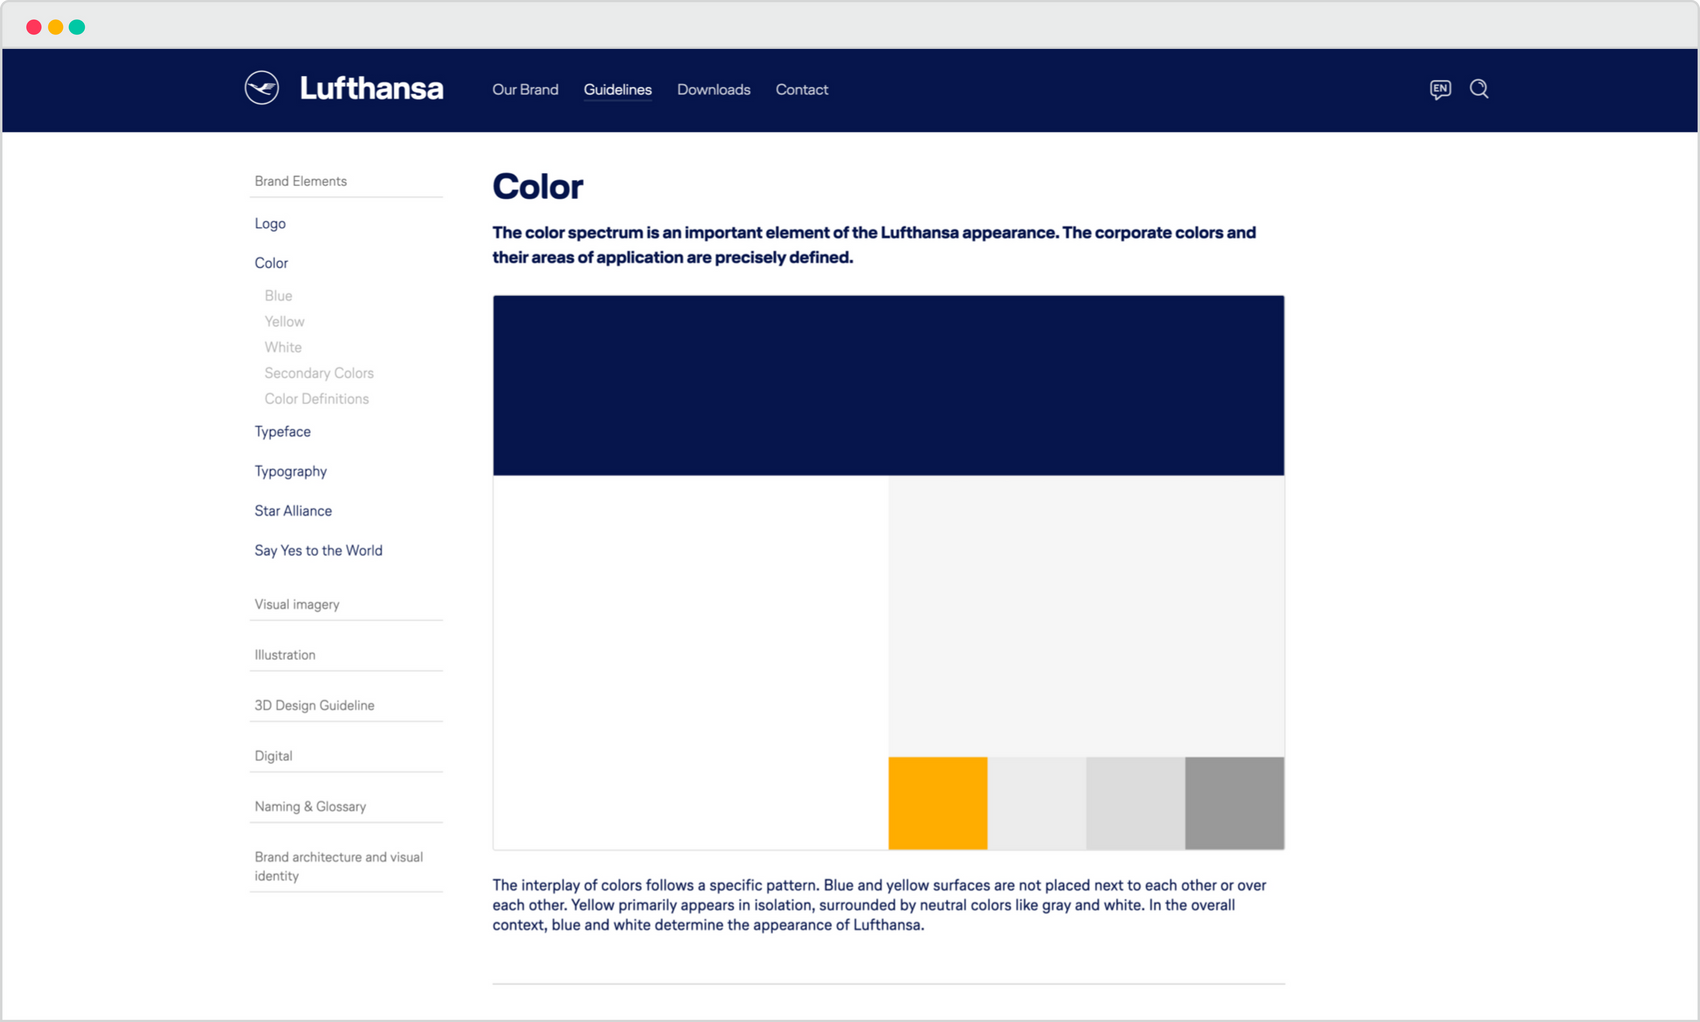Viewport: 1700px width, 1022px height.
Task: Select Color in the sidebar
Action: click(271, 263)
